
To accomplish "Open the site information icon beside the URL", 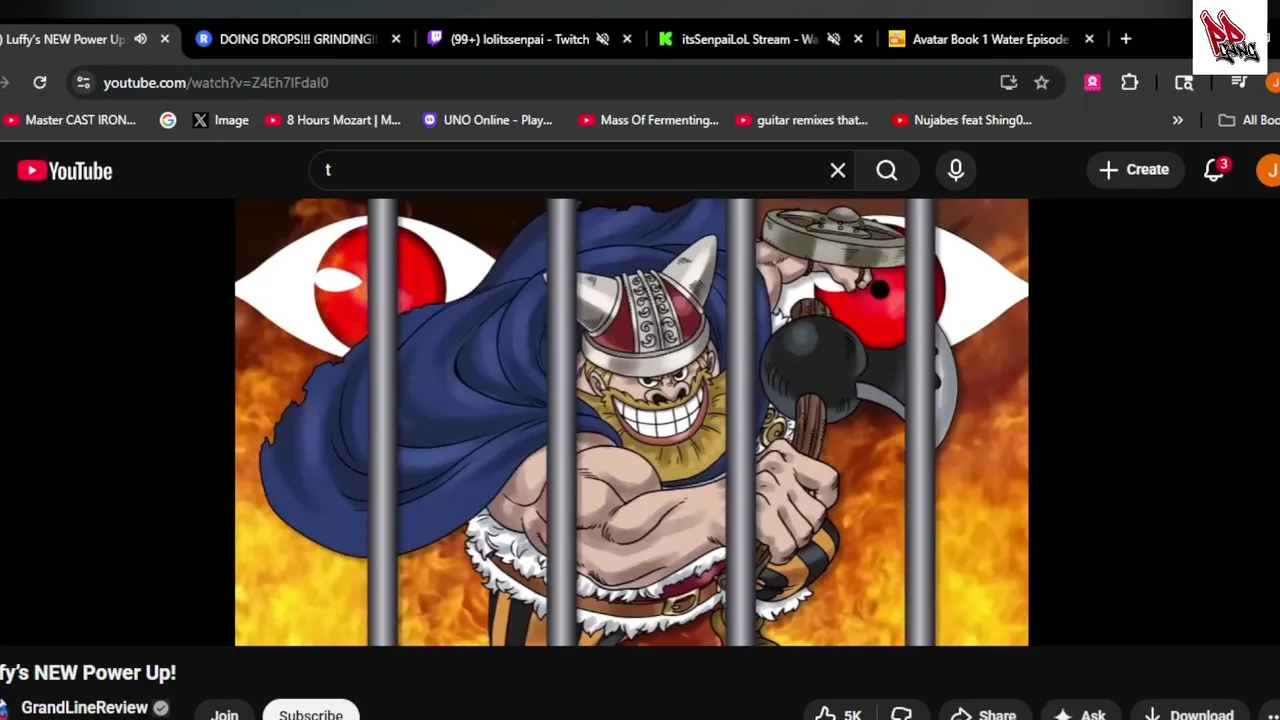I will (x=83, y=83).
